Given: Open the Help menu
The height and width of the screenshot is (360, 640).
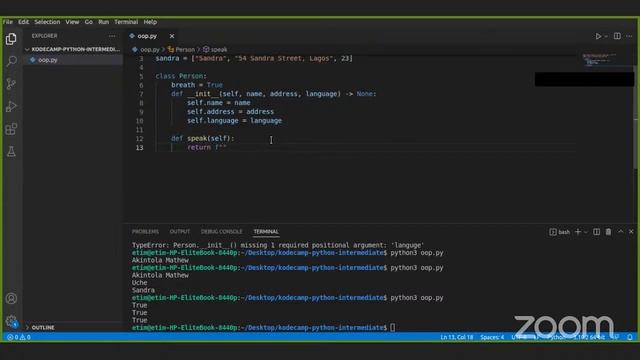Looking at the screenshot, I should [x=150, y=22].
